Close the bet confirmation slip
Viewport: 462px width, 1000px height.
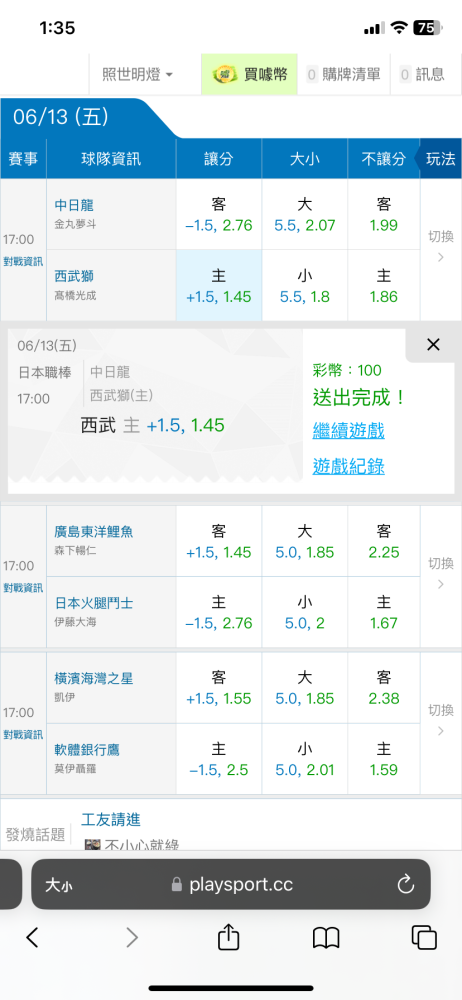coord(433,345)
